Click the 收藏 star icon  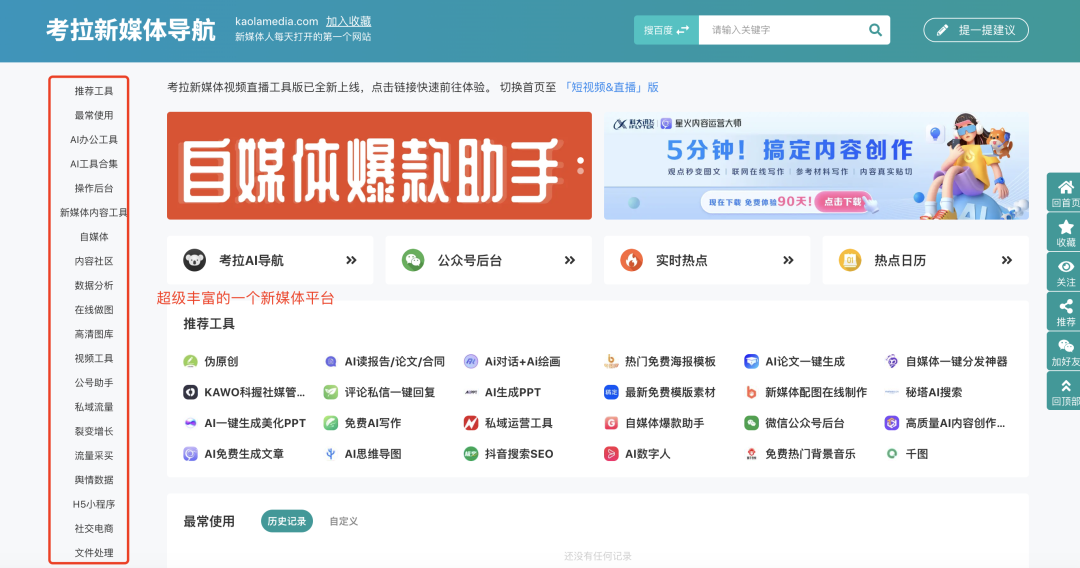[x=1066, y=227]
